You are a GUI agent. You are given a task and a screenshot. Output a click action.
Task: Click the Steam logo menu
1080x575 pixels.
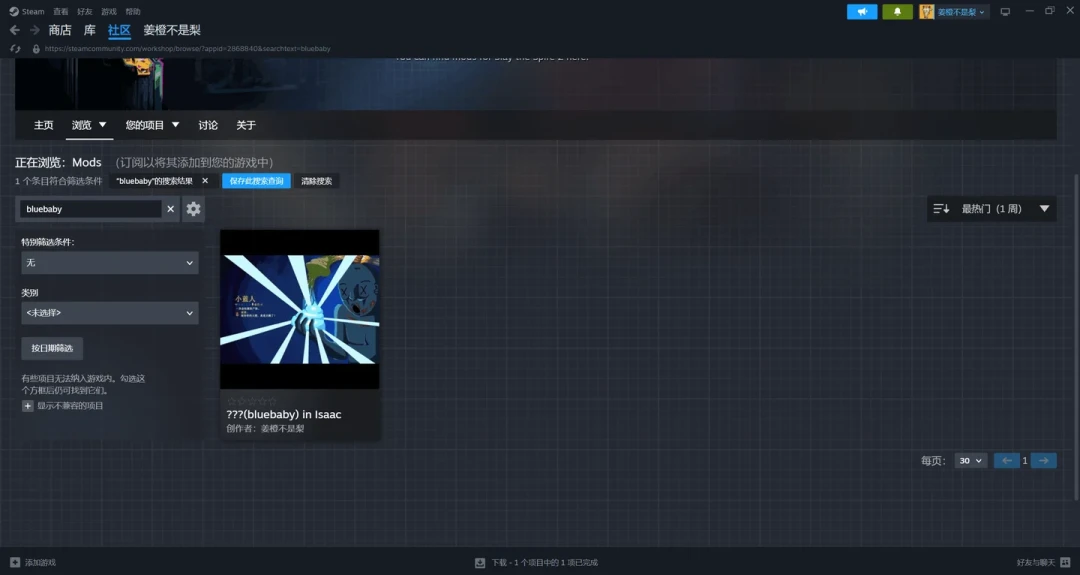coord(26,12)
